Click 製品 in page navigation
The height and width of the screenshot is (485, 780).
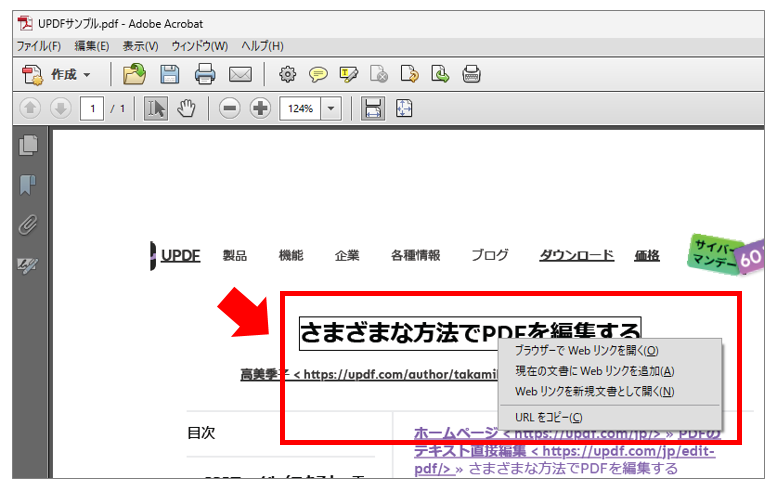[235, 256]
